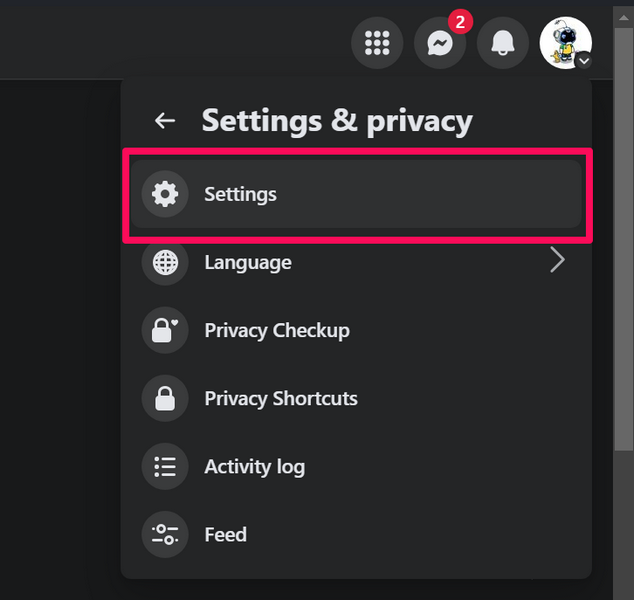Click the Privacy Checkup lock-heart icon

click(x=165, y=330)
